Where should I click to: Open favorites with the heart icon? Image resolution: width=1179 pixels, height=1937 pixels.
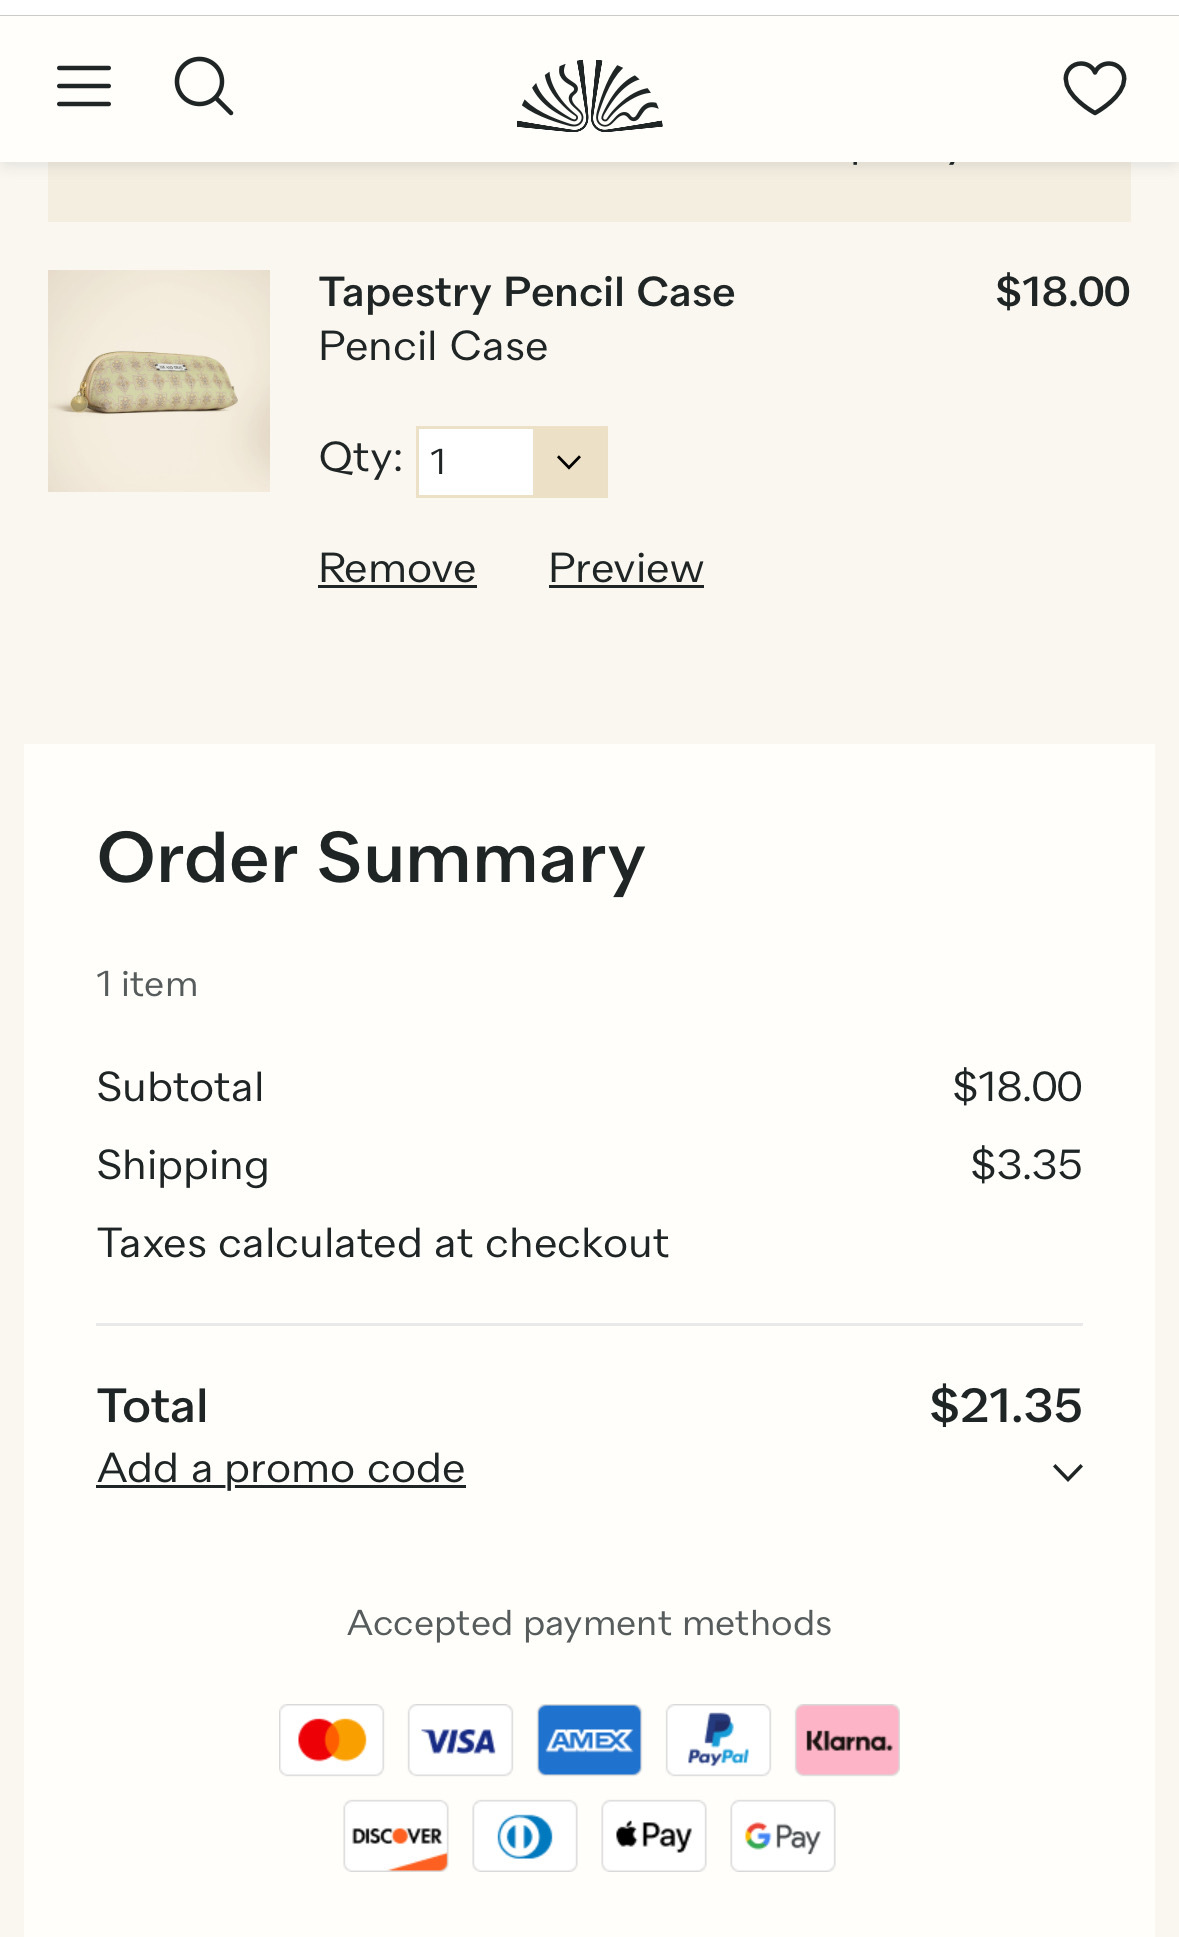click(1095, 88)
